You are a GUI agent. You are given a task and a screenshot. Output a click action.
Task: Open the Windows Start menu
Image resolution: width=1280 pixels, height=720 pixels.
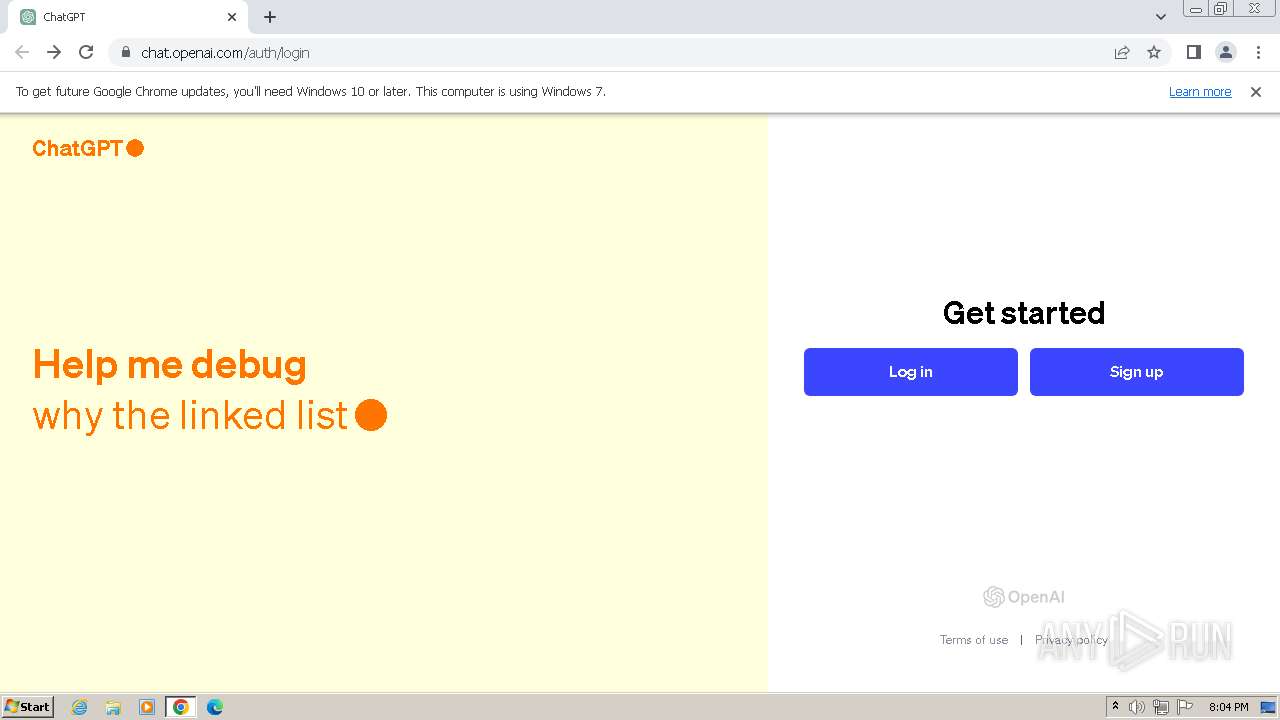click(28, 707)
